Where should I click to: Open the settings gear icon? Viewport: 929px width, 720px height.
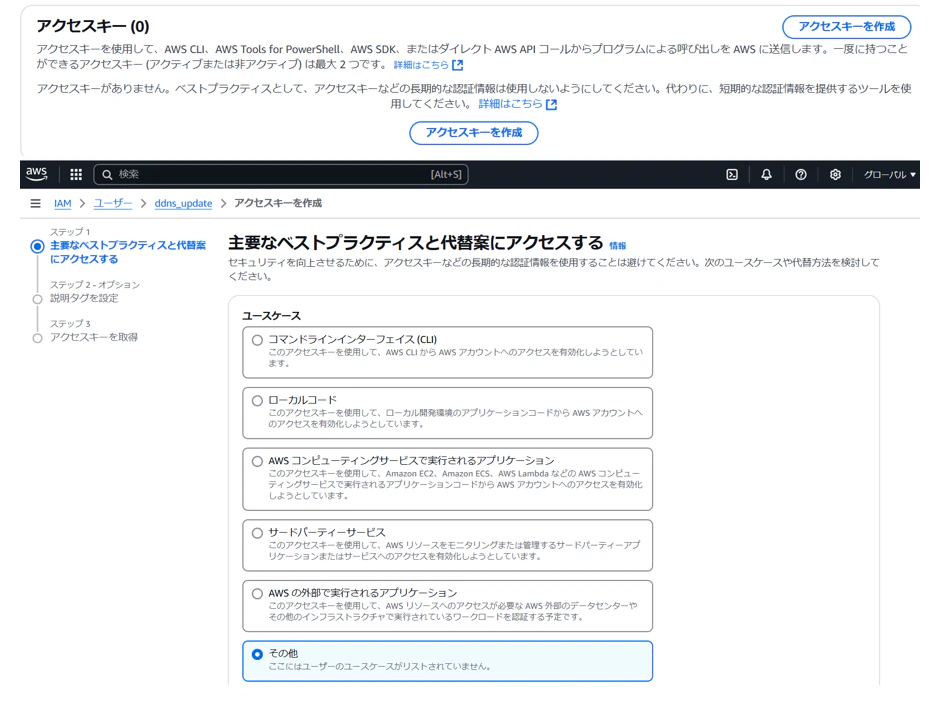point(835,174)
